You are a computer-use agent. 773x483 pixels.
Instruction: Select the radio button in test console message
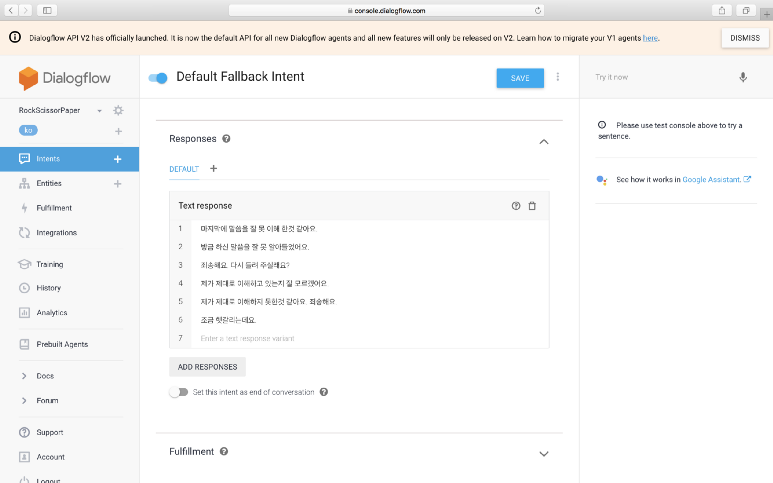click(602, 125)
